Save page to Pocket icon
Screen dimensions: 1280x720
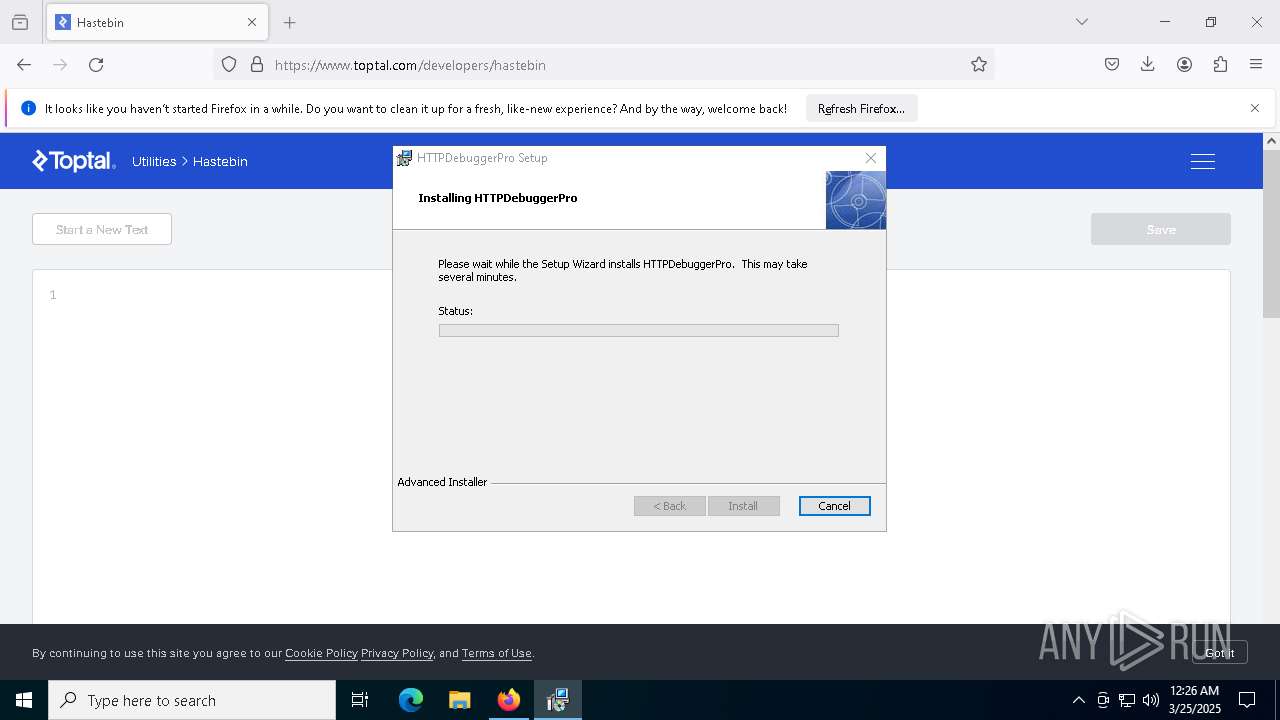click(1112, 65)
